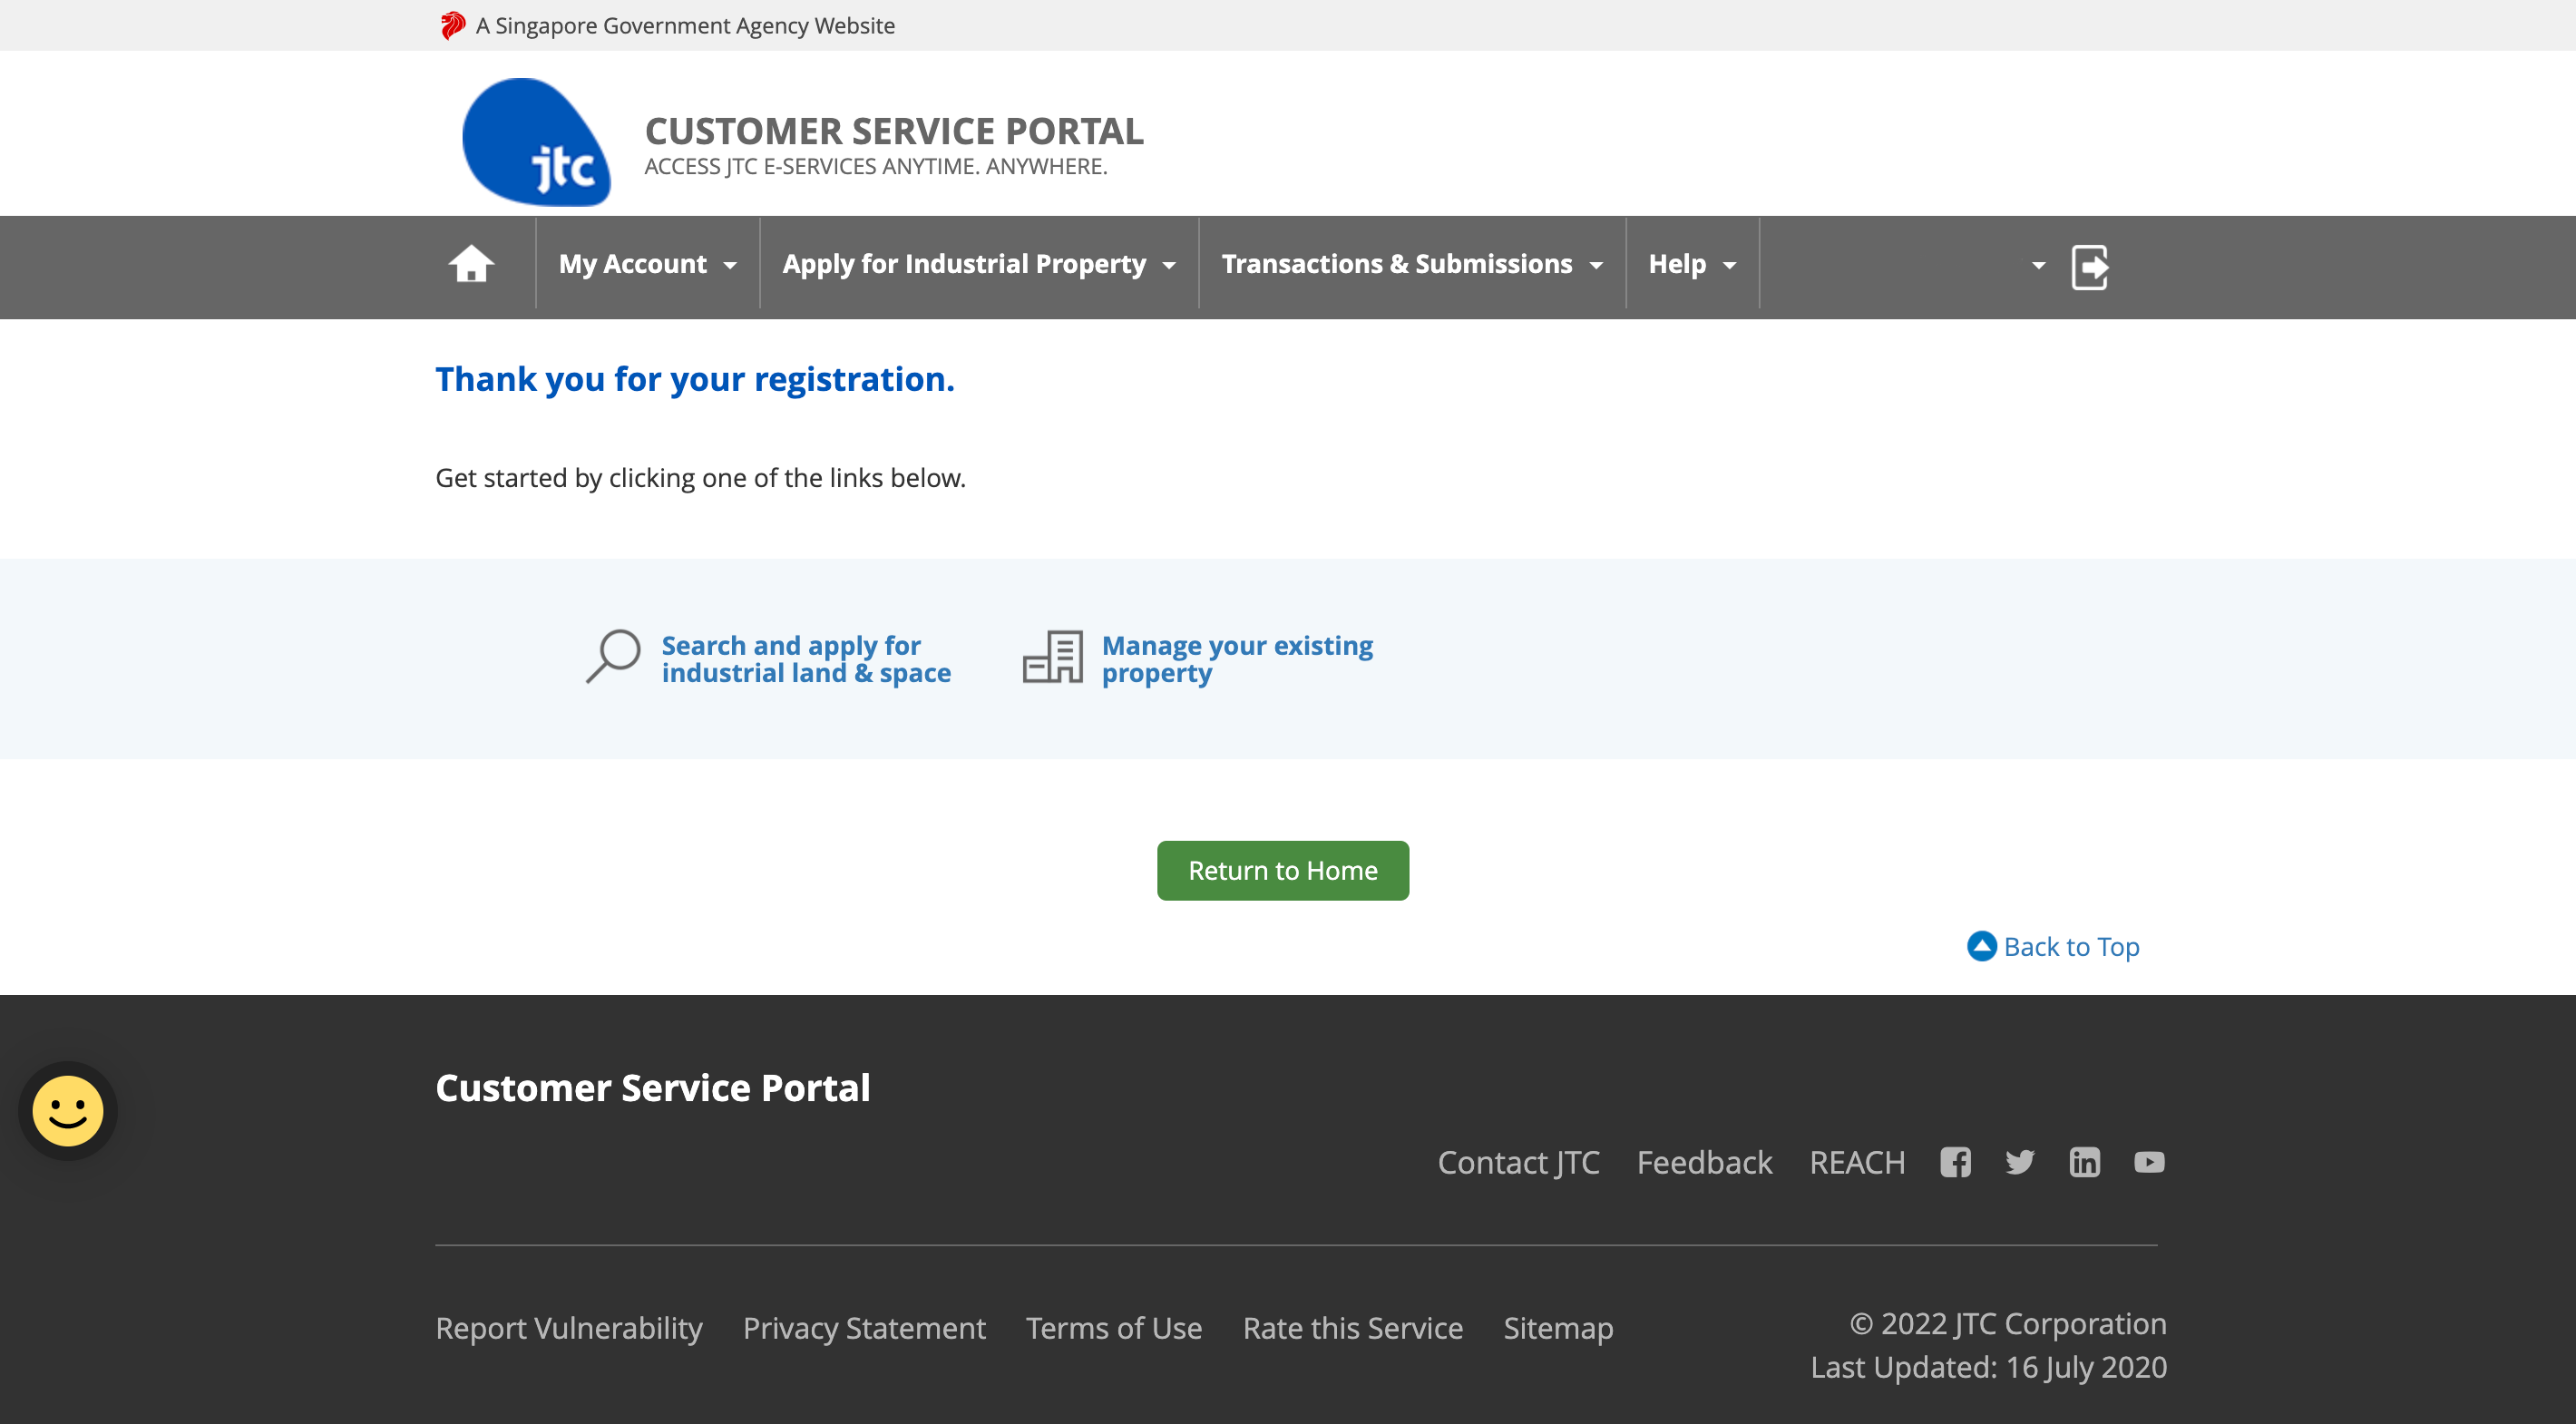Screen dimensions: 2576x1424
Task: Click the magnifying glass search icon
Action: click(x=613, y=657)
